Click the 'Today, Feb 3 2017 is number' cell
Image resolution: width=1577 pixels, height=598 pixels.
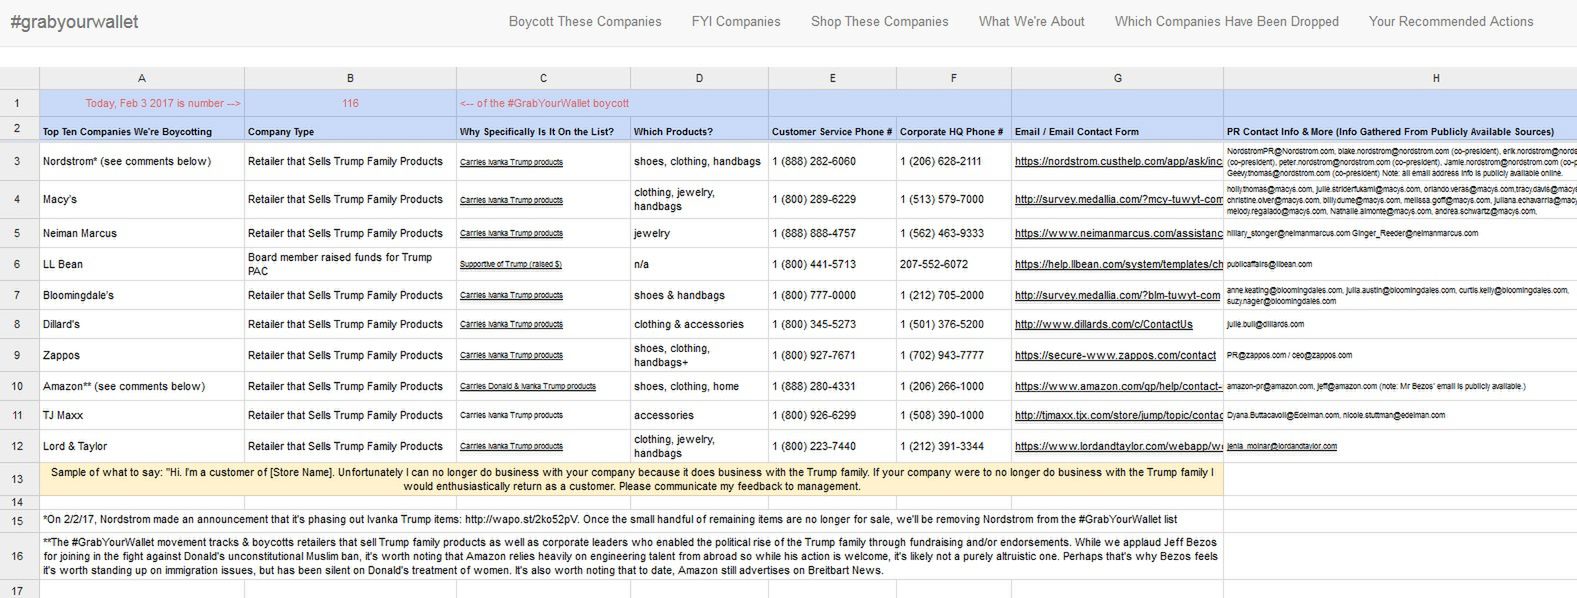point(142,103)
